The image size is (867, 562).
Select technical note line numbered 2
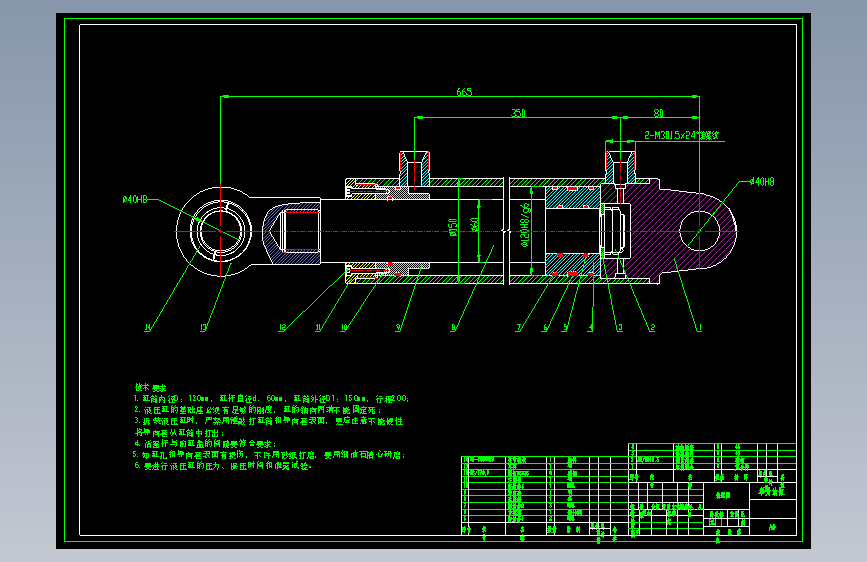click(x=258, y=410)
